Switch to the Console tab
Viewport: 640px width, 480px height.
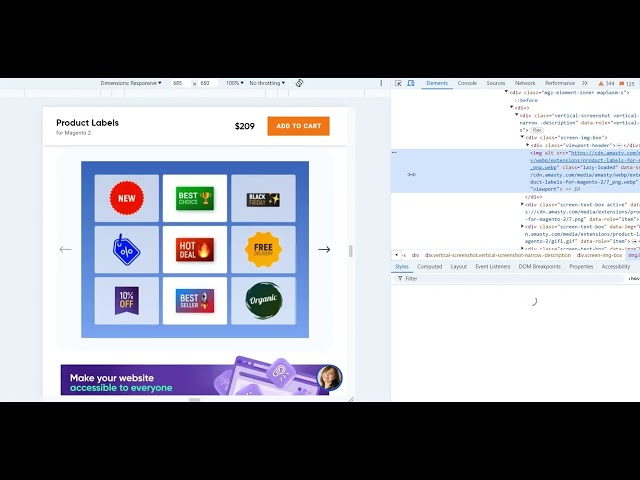pos(467,83)
